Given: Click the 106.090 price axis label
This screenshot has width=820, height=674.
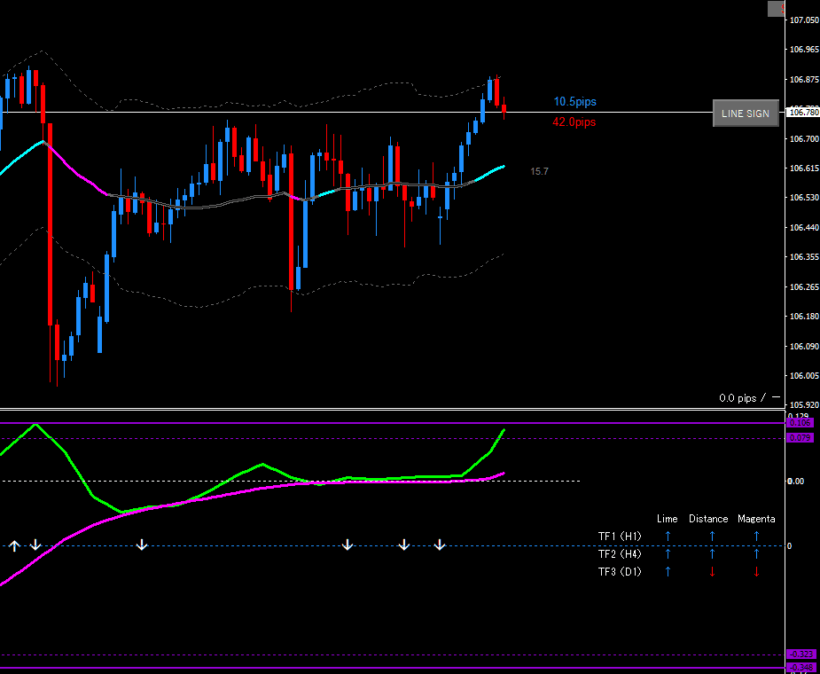Looking at the screenshot, I should (x=804, y=346).
